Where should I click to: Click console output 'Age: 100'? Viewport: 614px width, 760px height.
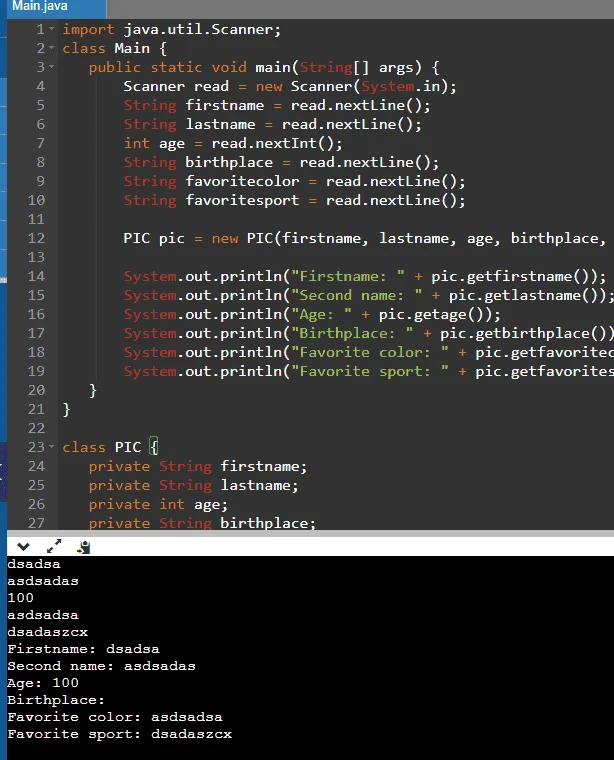[43, 683]
